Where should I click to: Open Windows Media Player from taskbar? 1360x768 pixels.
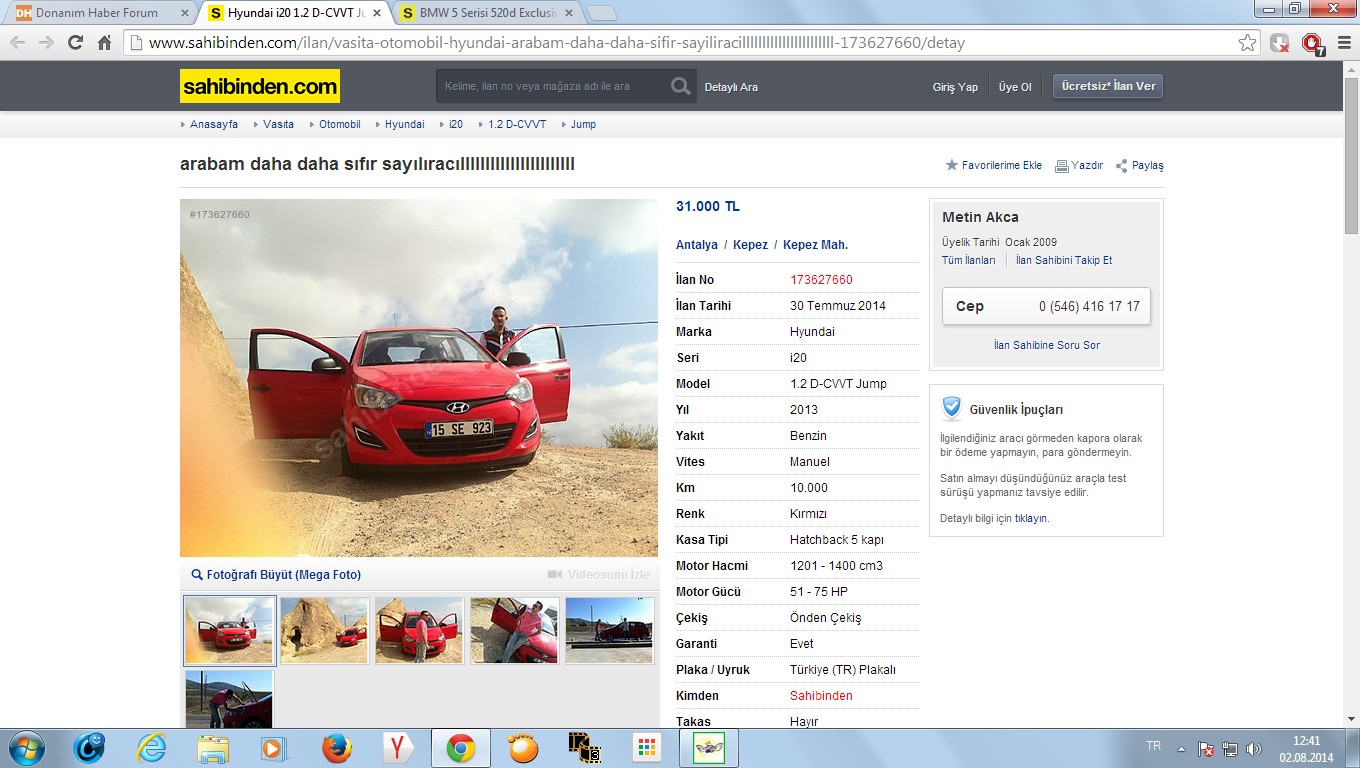pyautogui.click(x=273, y=748)
